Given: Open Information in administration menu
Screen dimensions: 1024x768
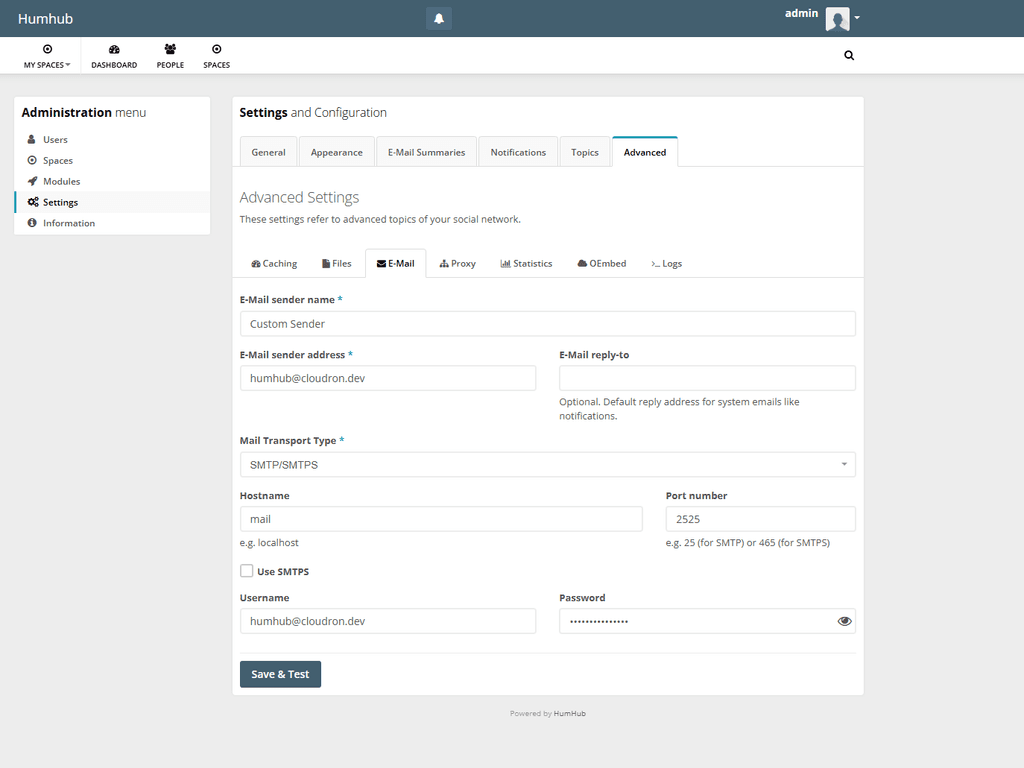Looking at the screenshot, I should click(x=68, y=223).
